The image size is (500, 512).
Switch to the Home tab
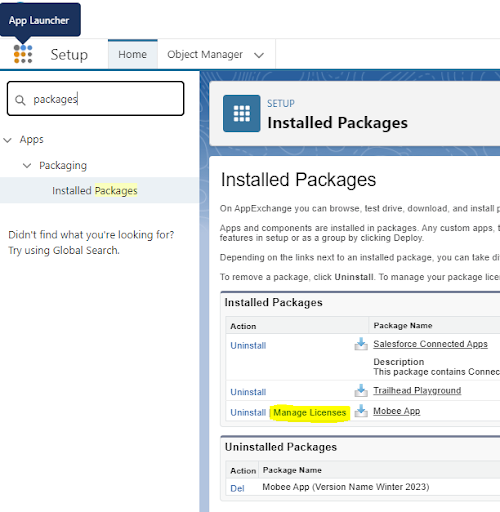(133, 54)
